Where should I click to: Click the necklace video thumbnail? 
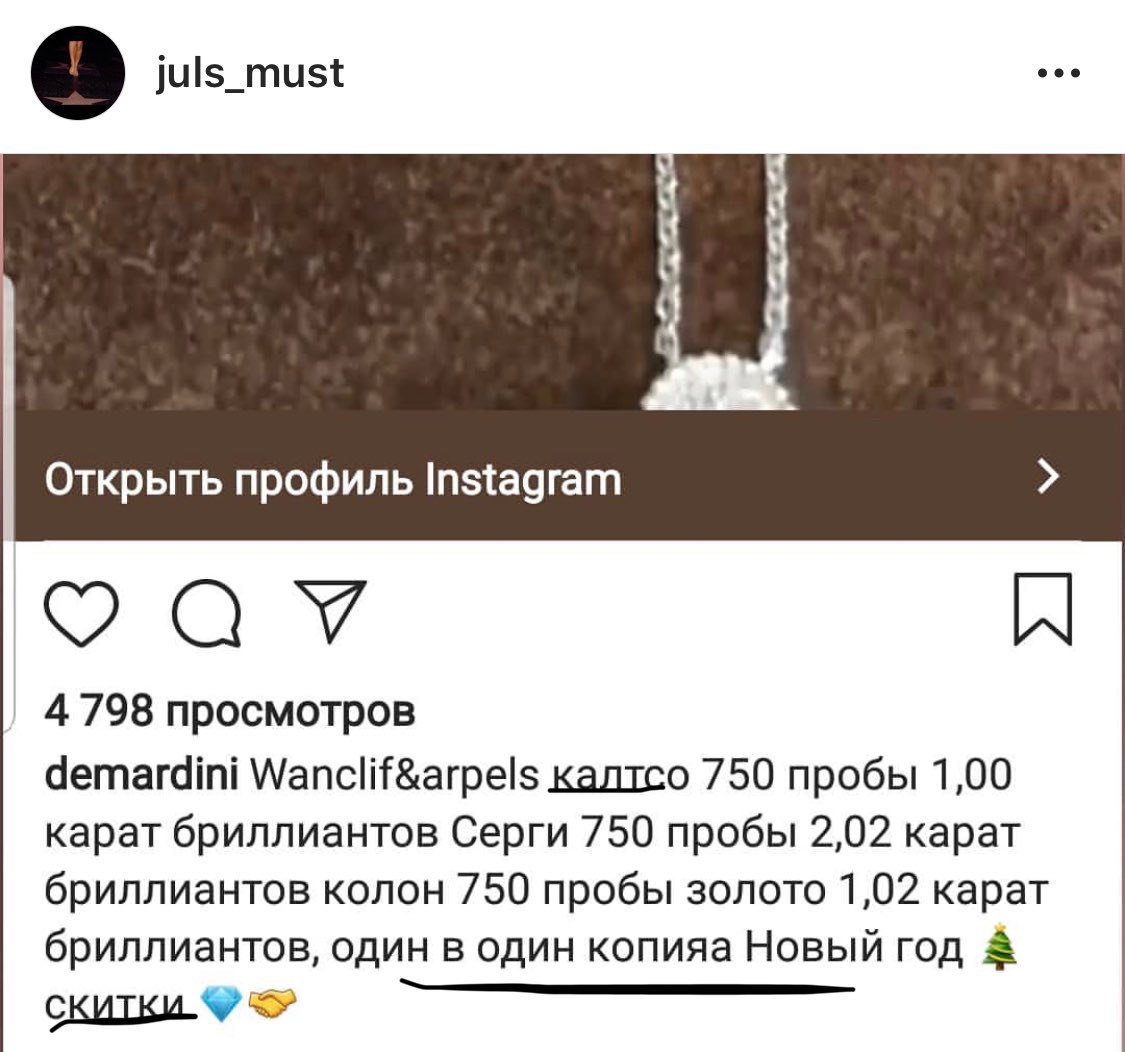point(562,281)
